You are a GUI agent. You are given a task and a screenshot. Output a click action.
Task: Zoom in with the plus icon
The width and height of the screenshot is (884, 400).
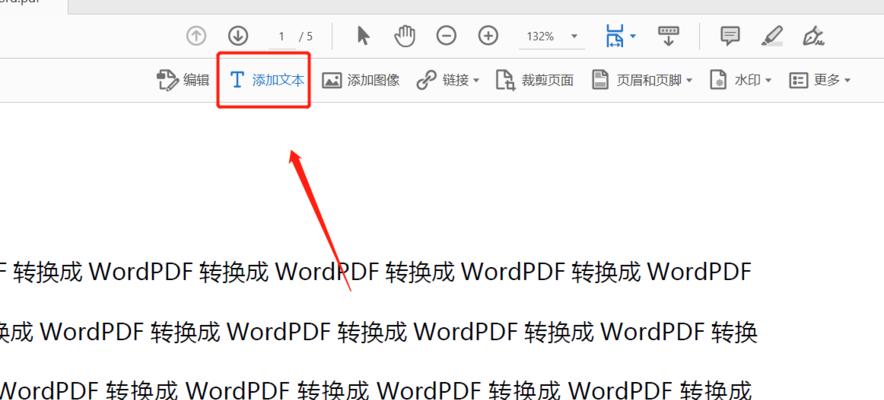[x=488, y=36]
